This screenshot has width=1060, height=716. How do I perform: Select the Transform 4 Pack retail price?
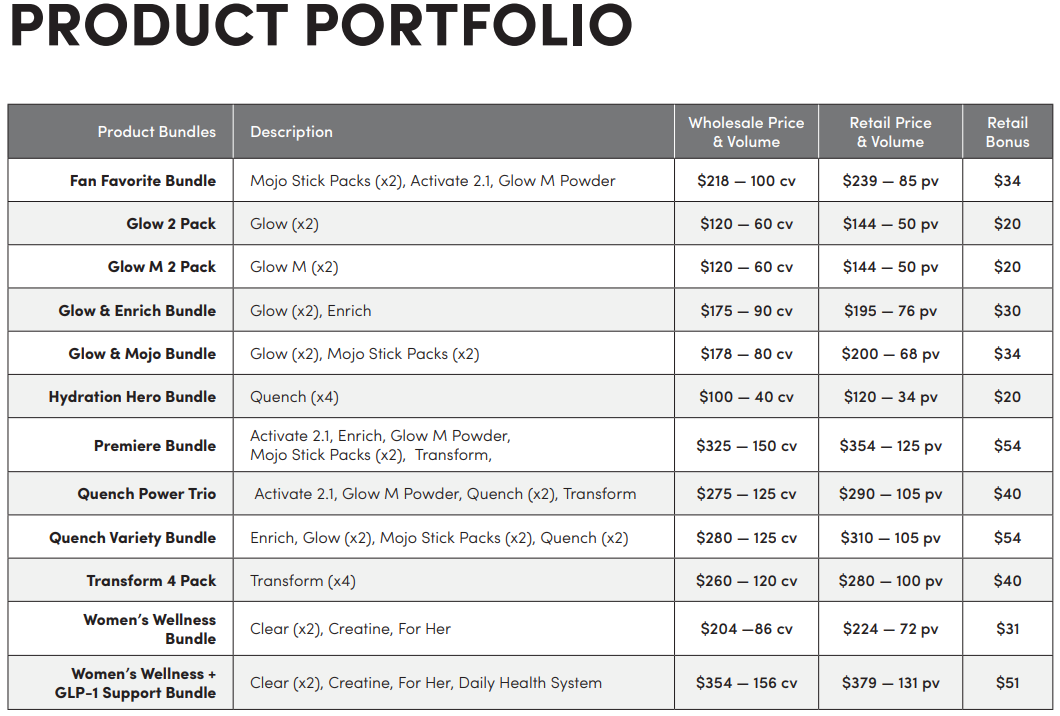[x=890, y=581]
